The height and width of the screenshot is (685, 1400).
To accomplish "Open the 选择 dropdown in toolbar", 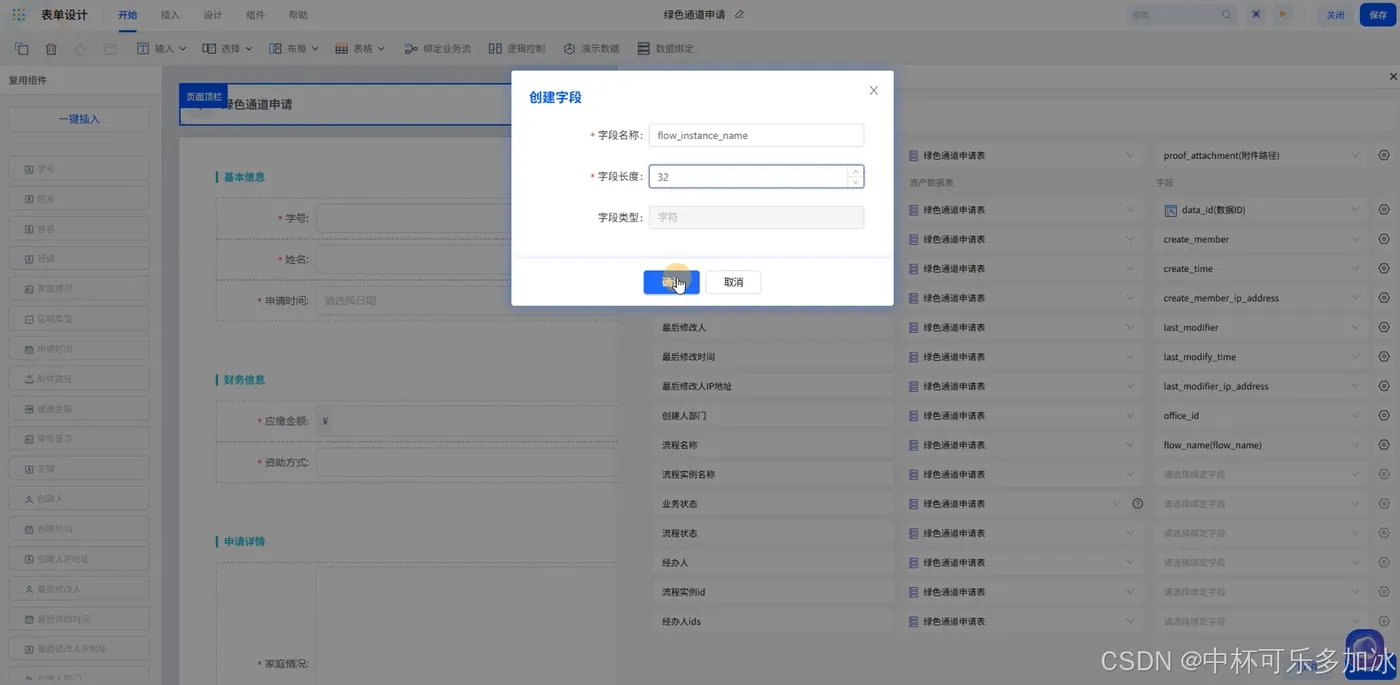I will tap(227, 48).
